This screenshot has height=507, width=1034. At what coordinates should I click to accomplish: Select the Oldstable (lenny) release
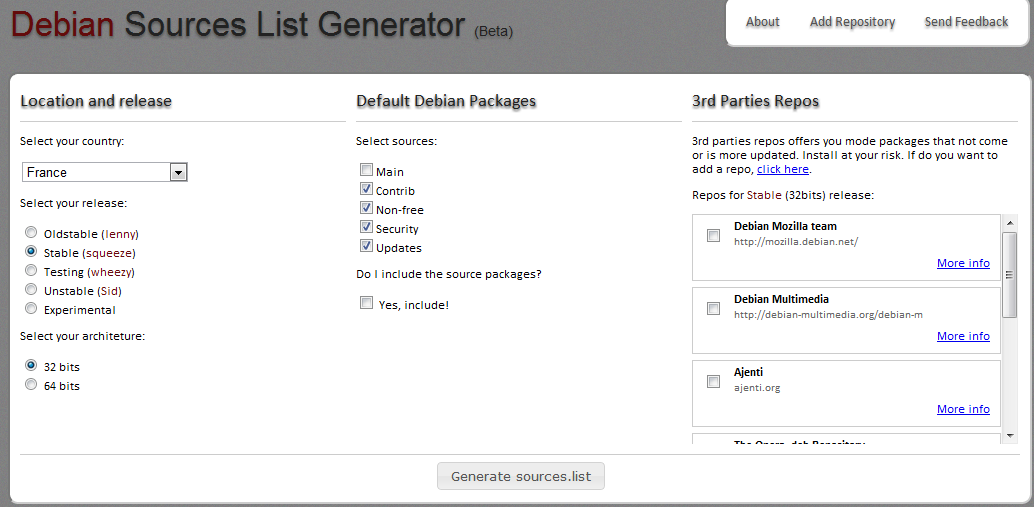31,233
